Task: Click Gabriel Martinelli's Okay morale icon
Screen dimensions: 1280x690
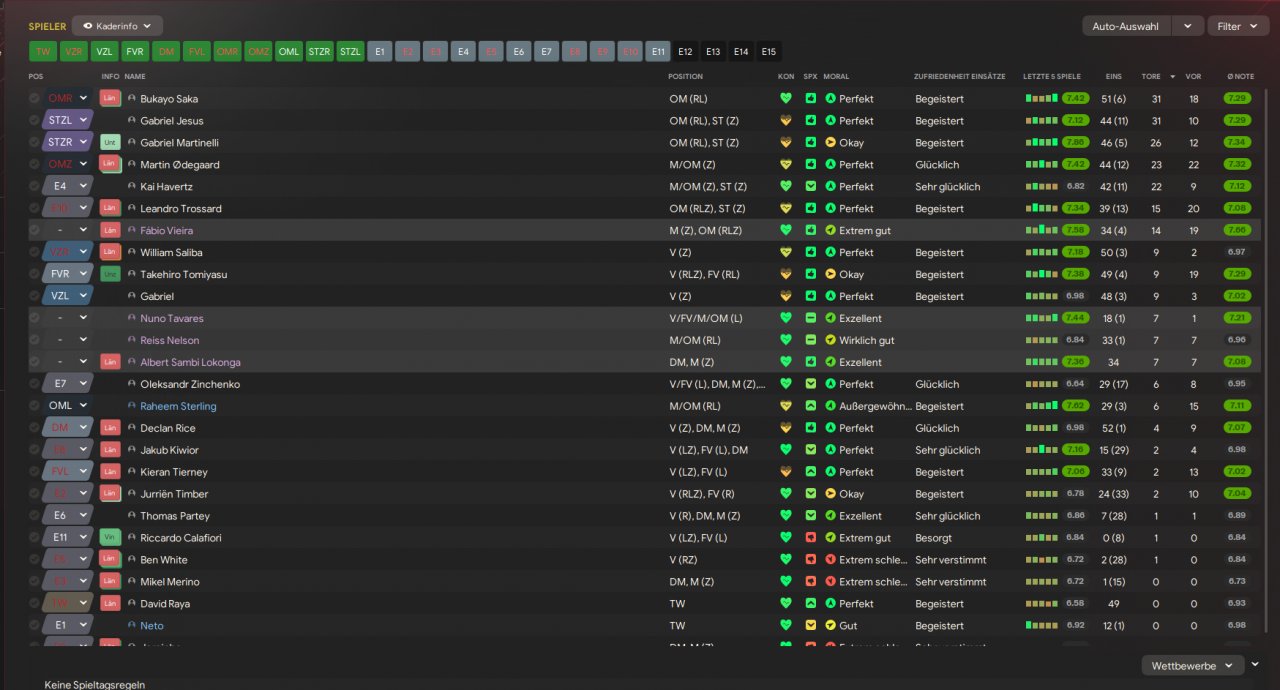Action: (830, 143)
